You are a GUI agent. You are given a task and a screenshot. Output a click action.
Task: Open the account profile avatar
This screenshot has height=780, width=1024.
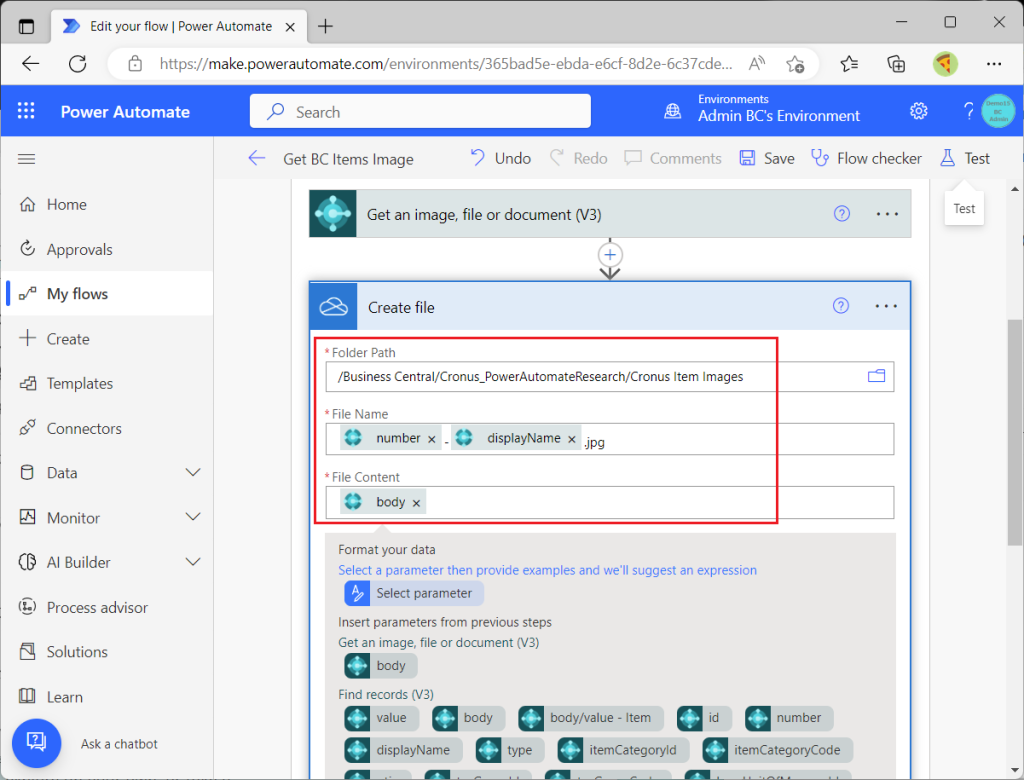[x=998, y=111]
